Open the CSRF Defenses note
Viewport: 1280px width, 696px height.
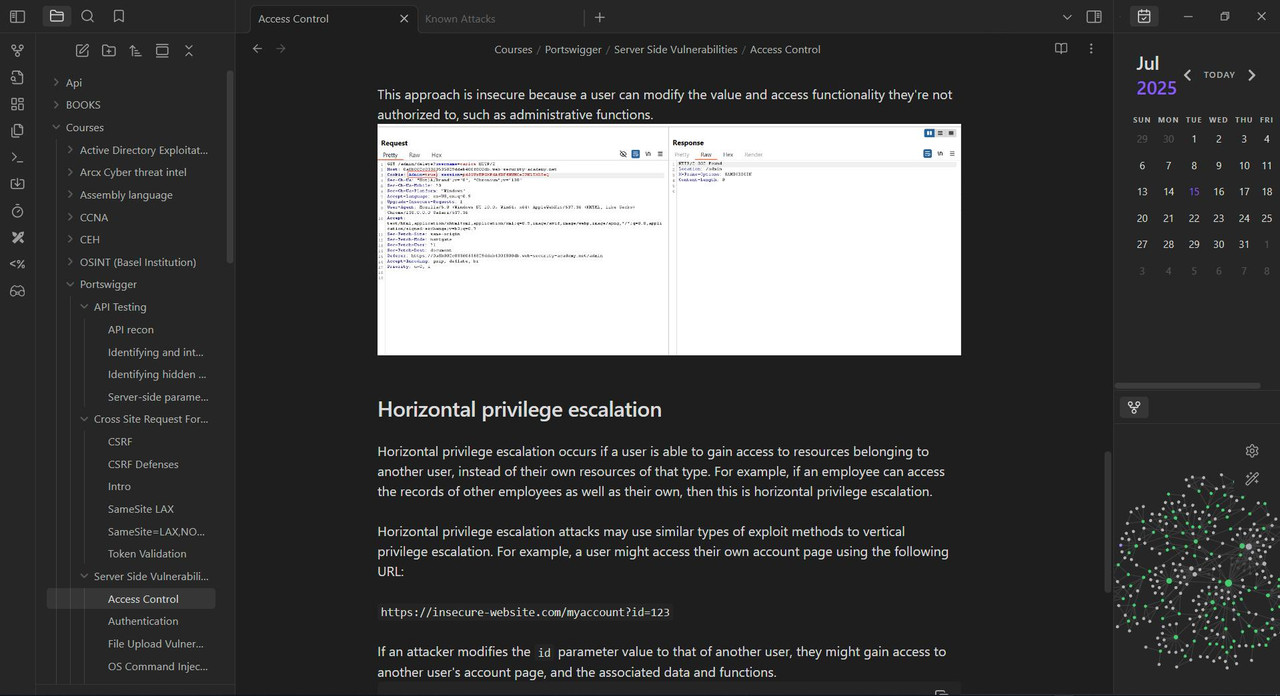(x=143, y=464)
